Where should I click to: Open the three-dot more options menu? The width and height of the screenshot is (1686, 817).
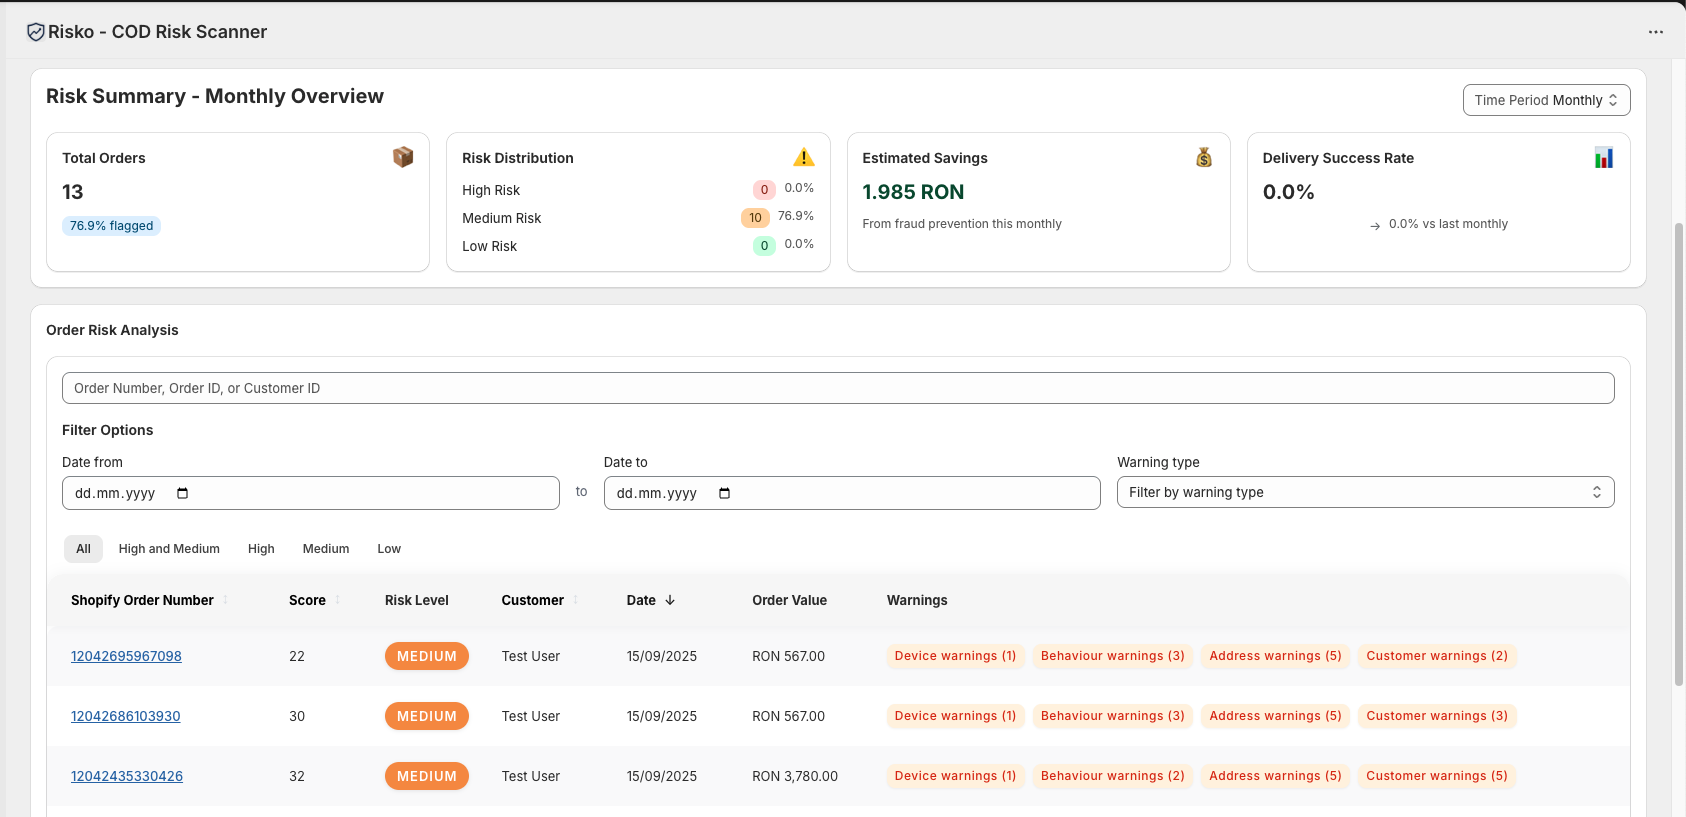(x=1656, y=32)
